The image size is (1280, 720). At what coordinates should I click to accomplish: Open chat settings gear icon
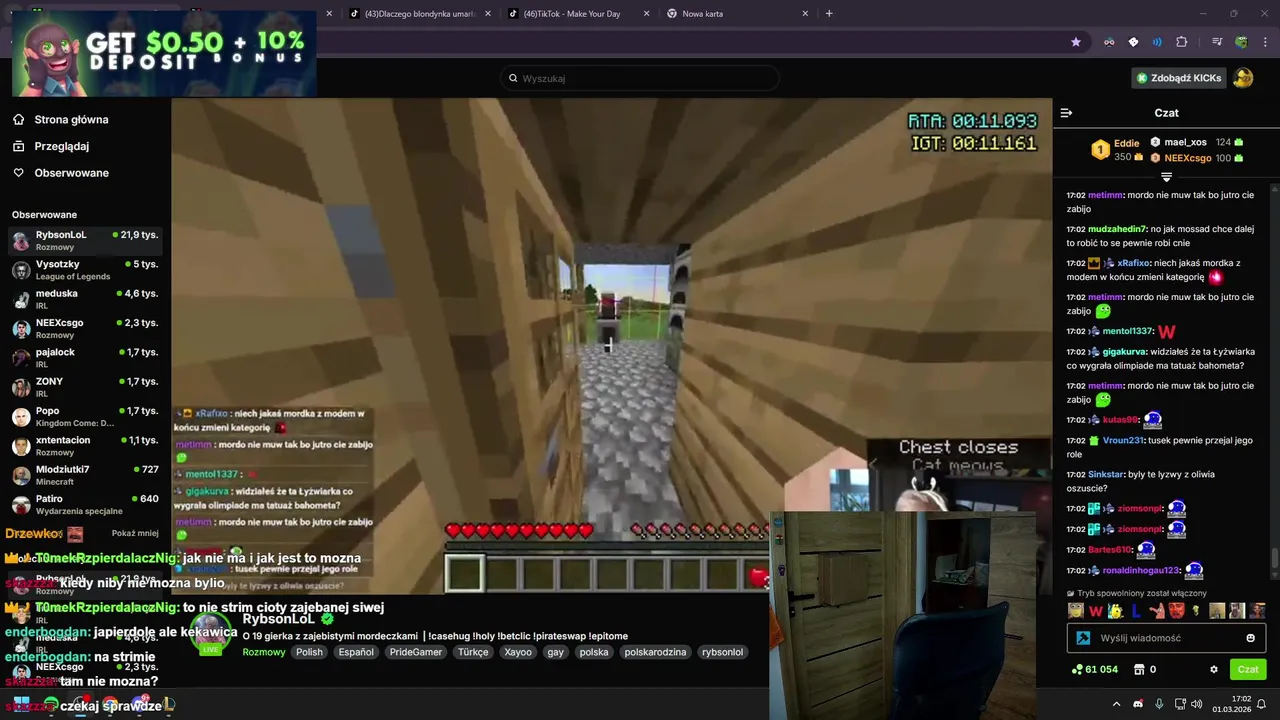pyautogui.click(x=1214, y=669)
